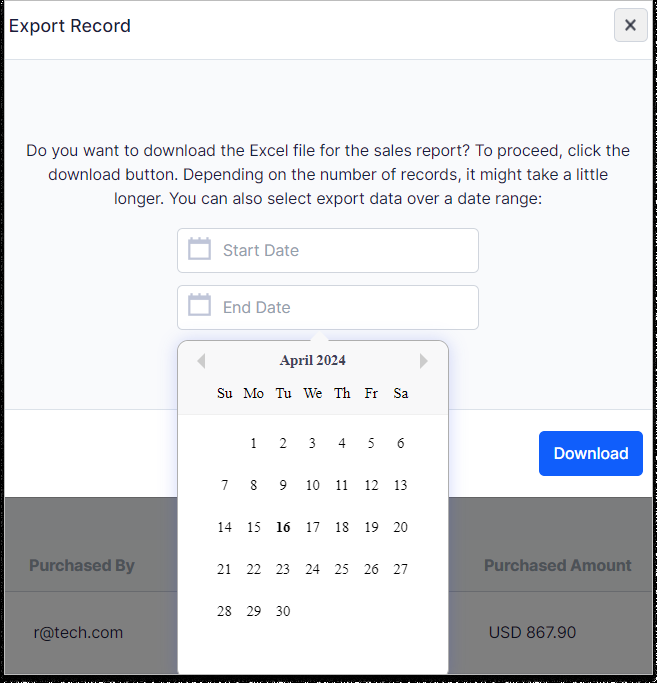Close the Export Record dialog

point(630,25)
